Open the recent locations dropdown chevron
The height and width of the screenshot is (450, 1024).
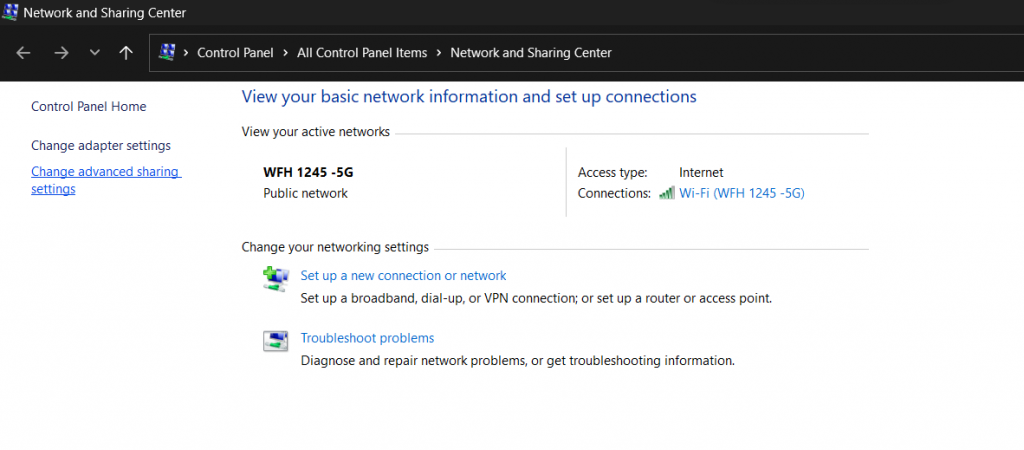tap(94, 53)
